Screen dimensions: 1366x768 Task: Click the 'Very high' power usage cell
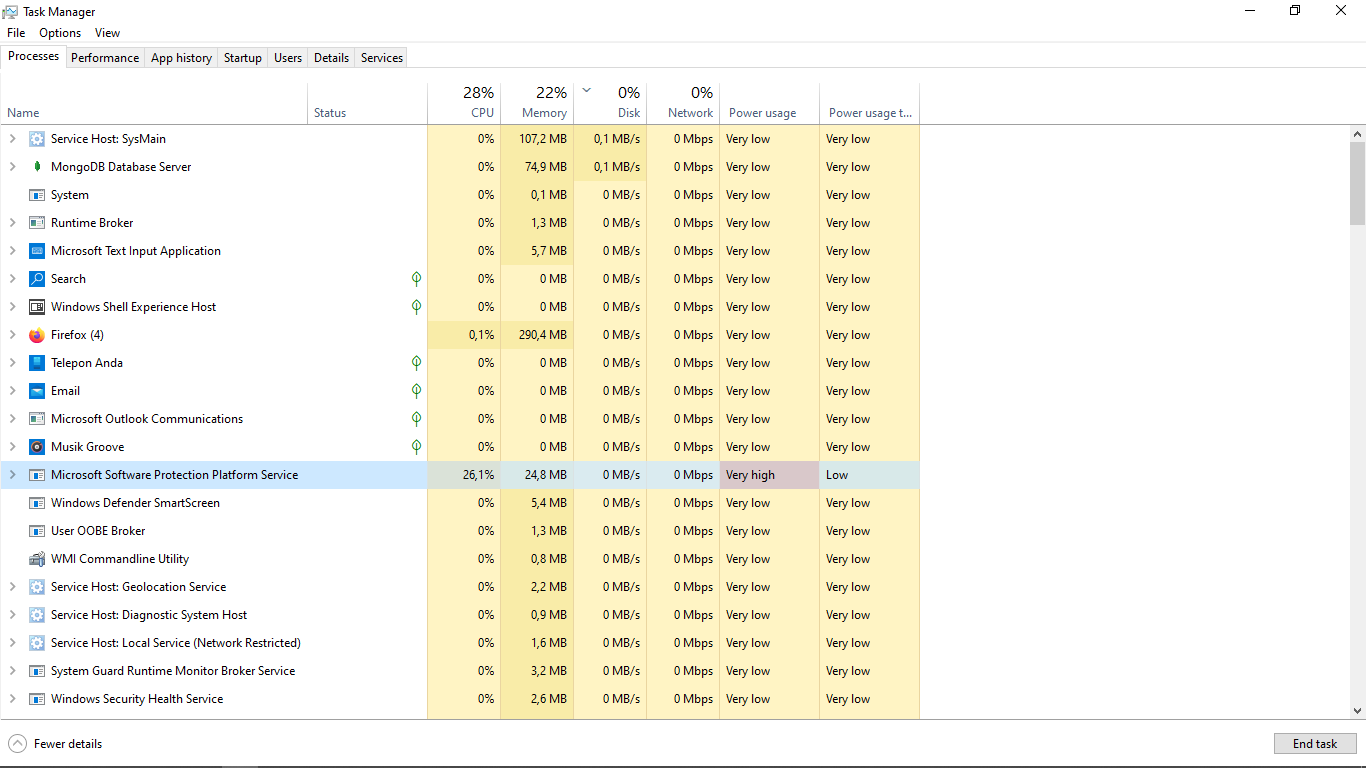tap(769, 475)
